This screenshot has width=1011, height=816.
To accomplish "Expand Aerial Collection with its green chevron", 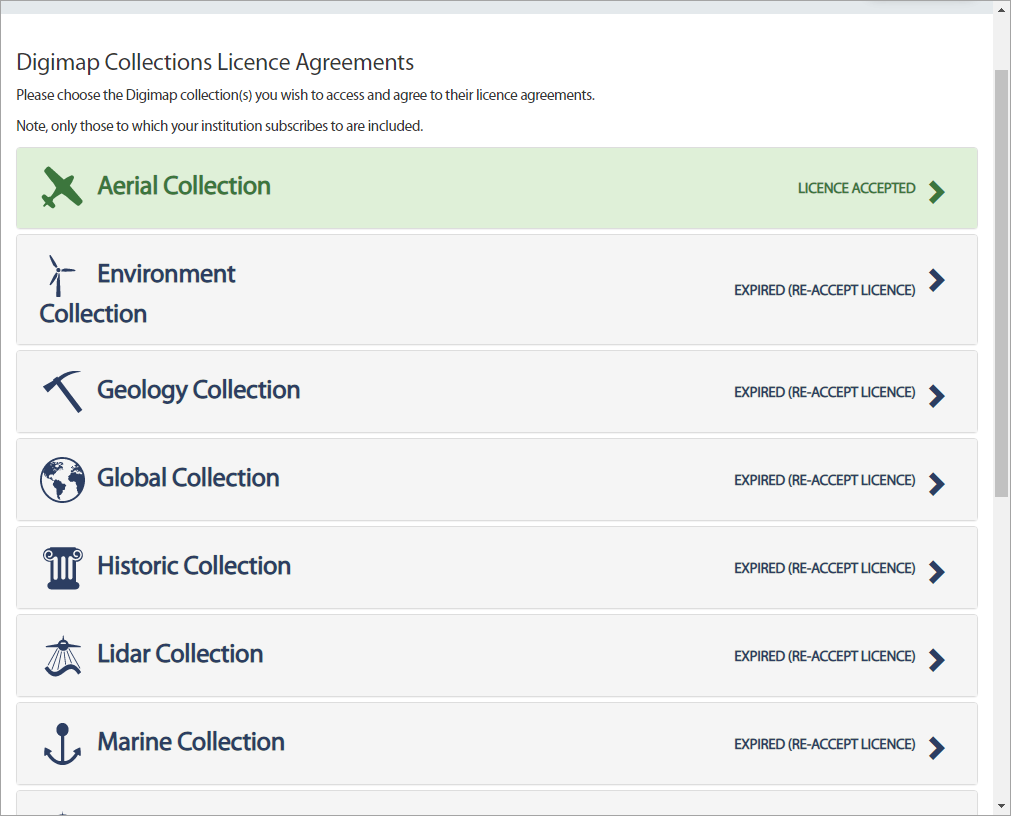I will [x=937, y=191].
